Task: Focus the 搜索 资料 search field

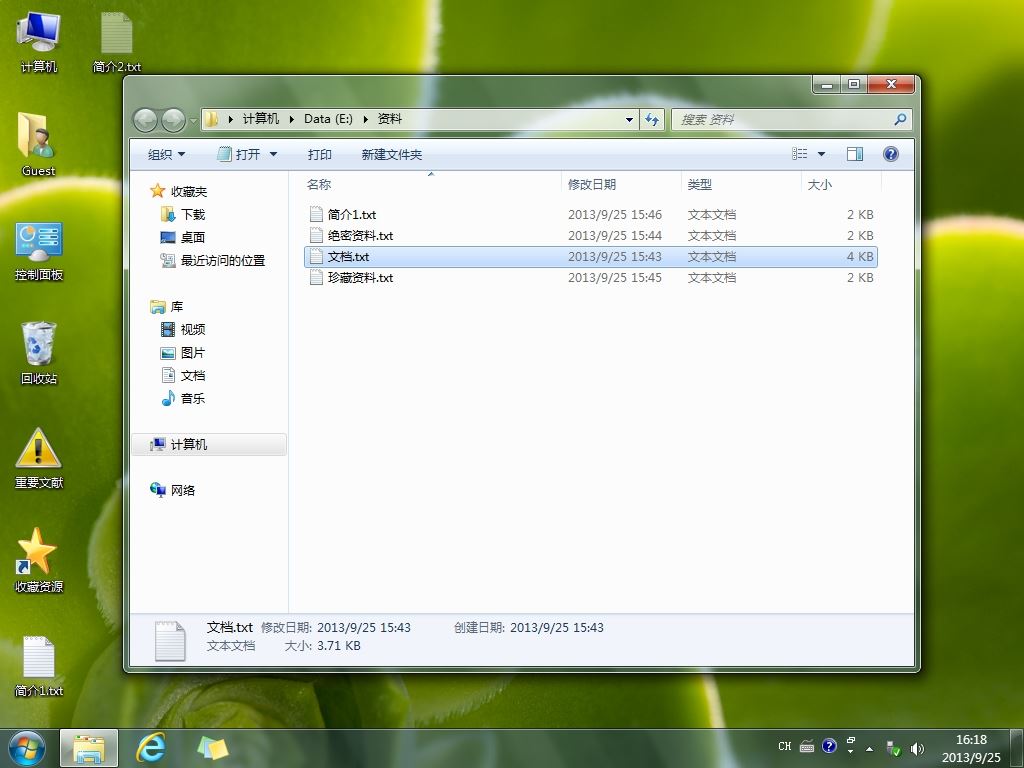Action: [783, 120]
